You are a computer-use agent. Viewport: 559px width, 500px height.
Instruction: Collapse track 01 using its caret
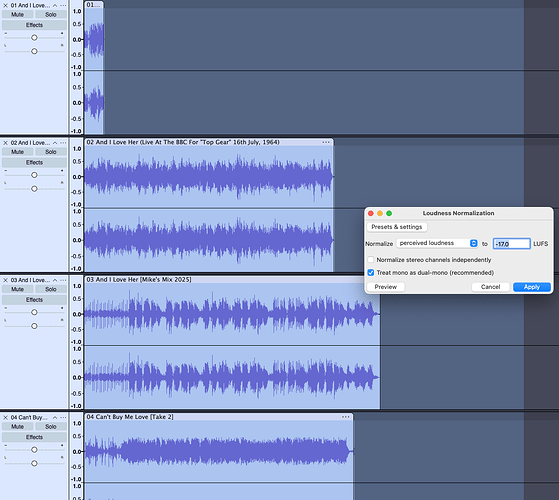pyautogui.click(x=55, y=5)
